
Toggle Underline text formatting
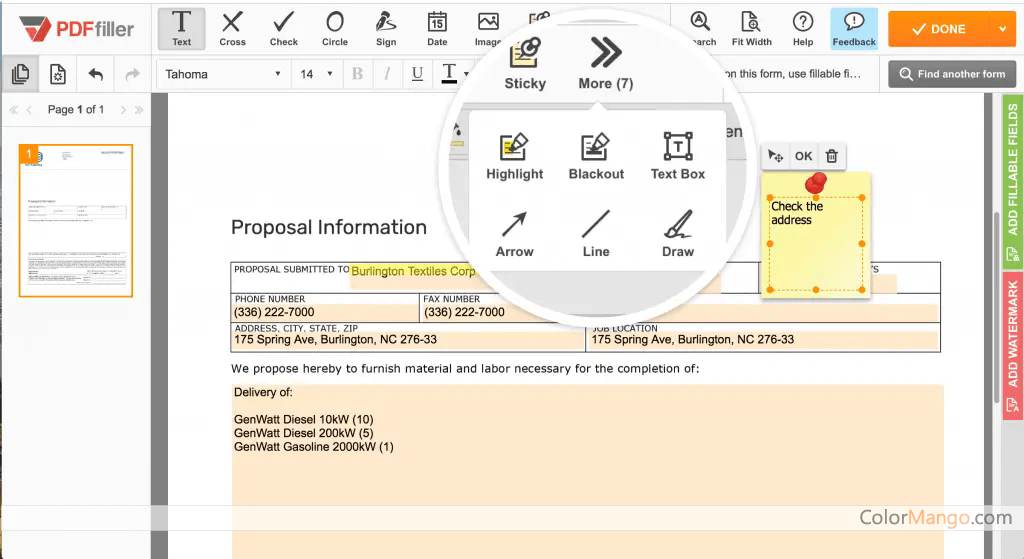(x=417, y=74)
